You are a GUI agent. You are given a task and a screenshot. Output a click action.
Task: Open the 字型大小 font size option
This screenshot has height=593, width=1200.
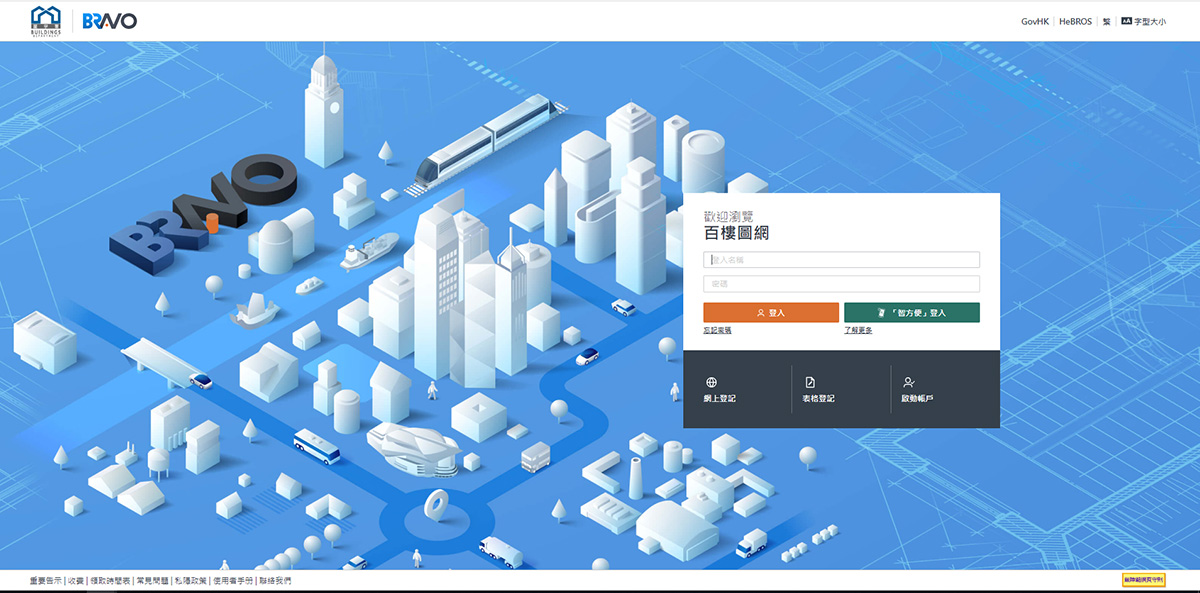(x=1150, y=21)
